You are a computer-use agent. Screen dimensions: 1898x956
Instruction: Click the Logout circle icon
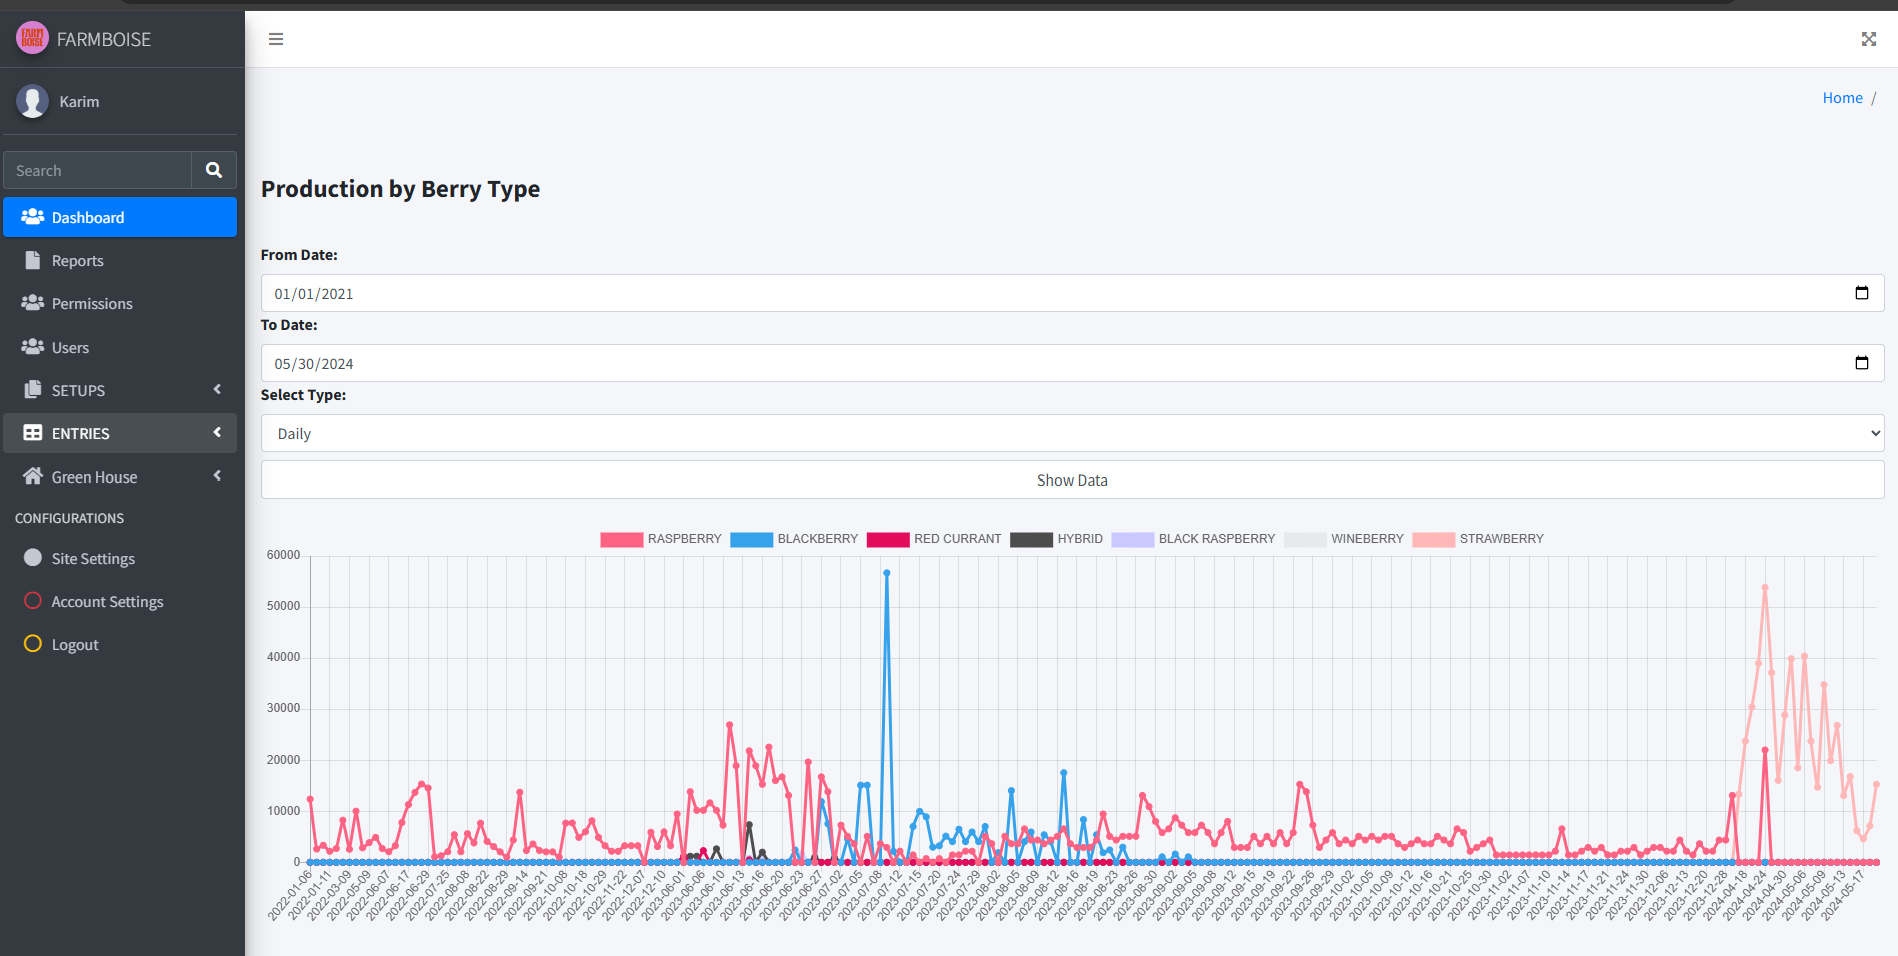click(33, 644)
